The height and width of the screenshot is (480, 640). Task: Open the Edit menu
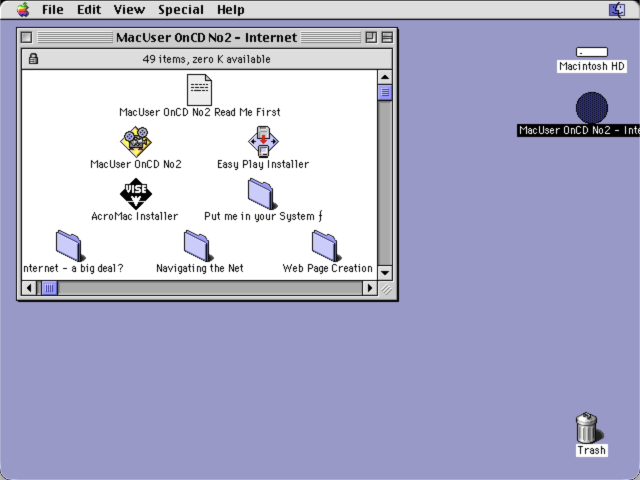[x=89, y=9]
